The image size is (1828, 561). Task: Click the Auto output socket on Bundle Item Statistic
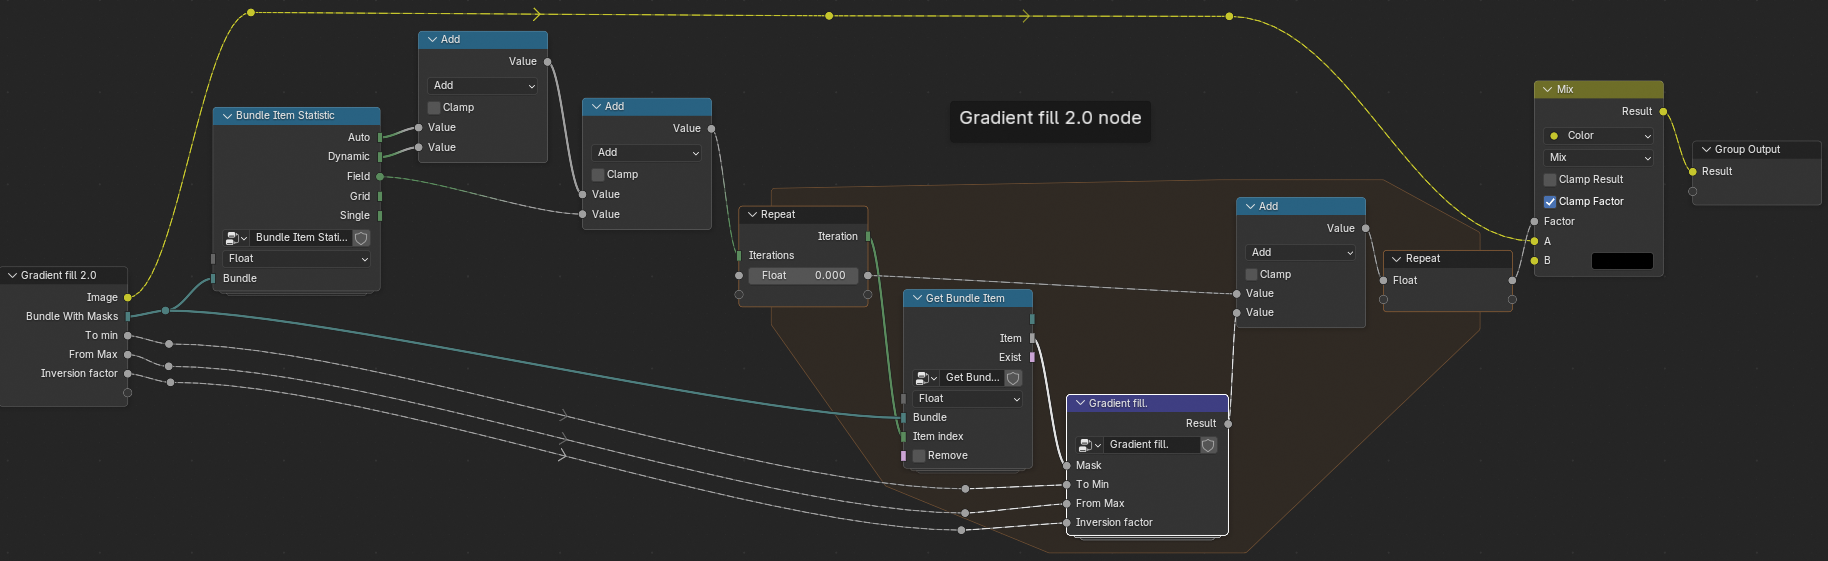tap(380, 137)
